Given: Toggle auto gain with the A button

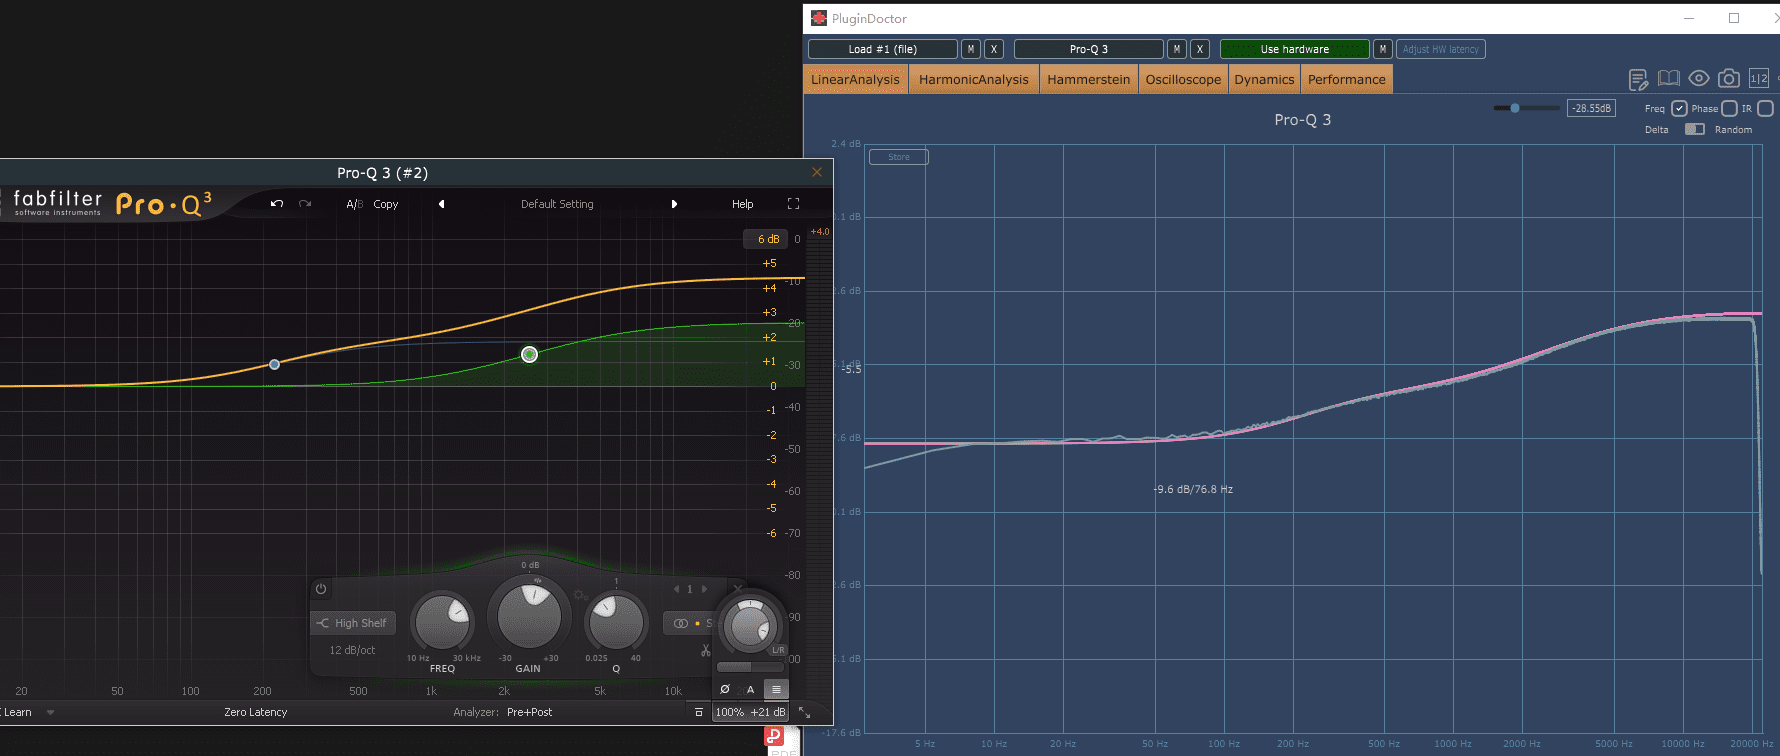Looking at the screenshot, I should coord(750,689).
